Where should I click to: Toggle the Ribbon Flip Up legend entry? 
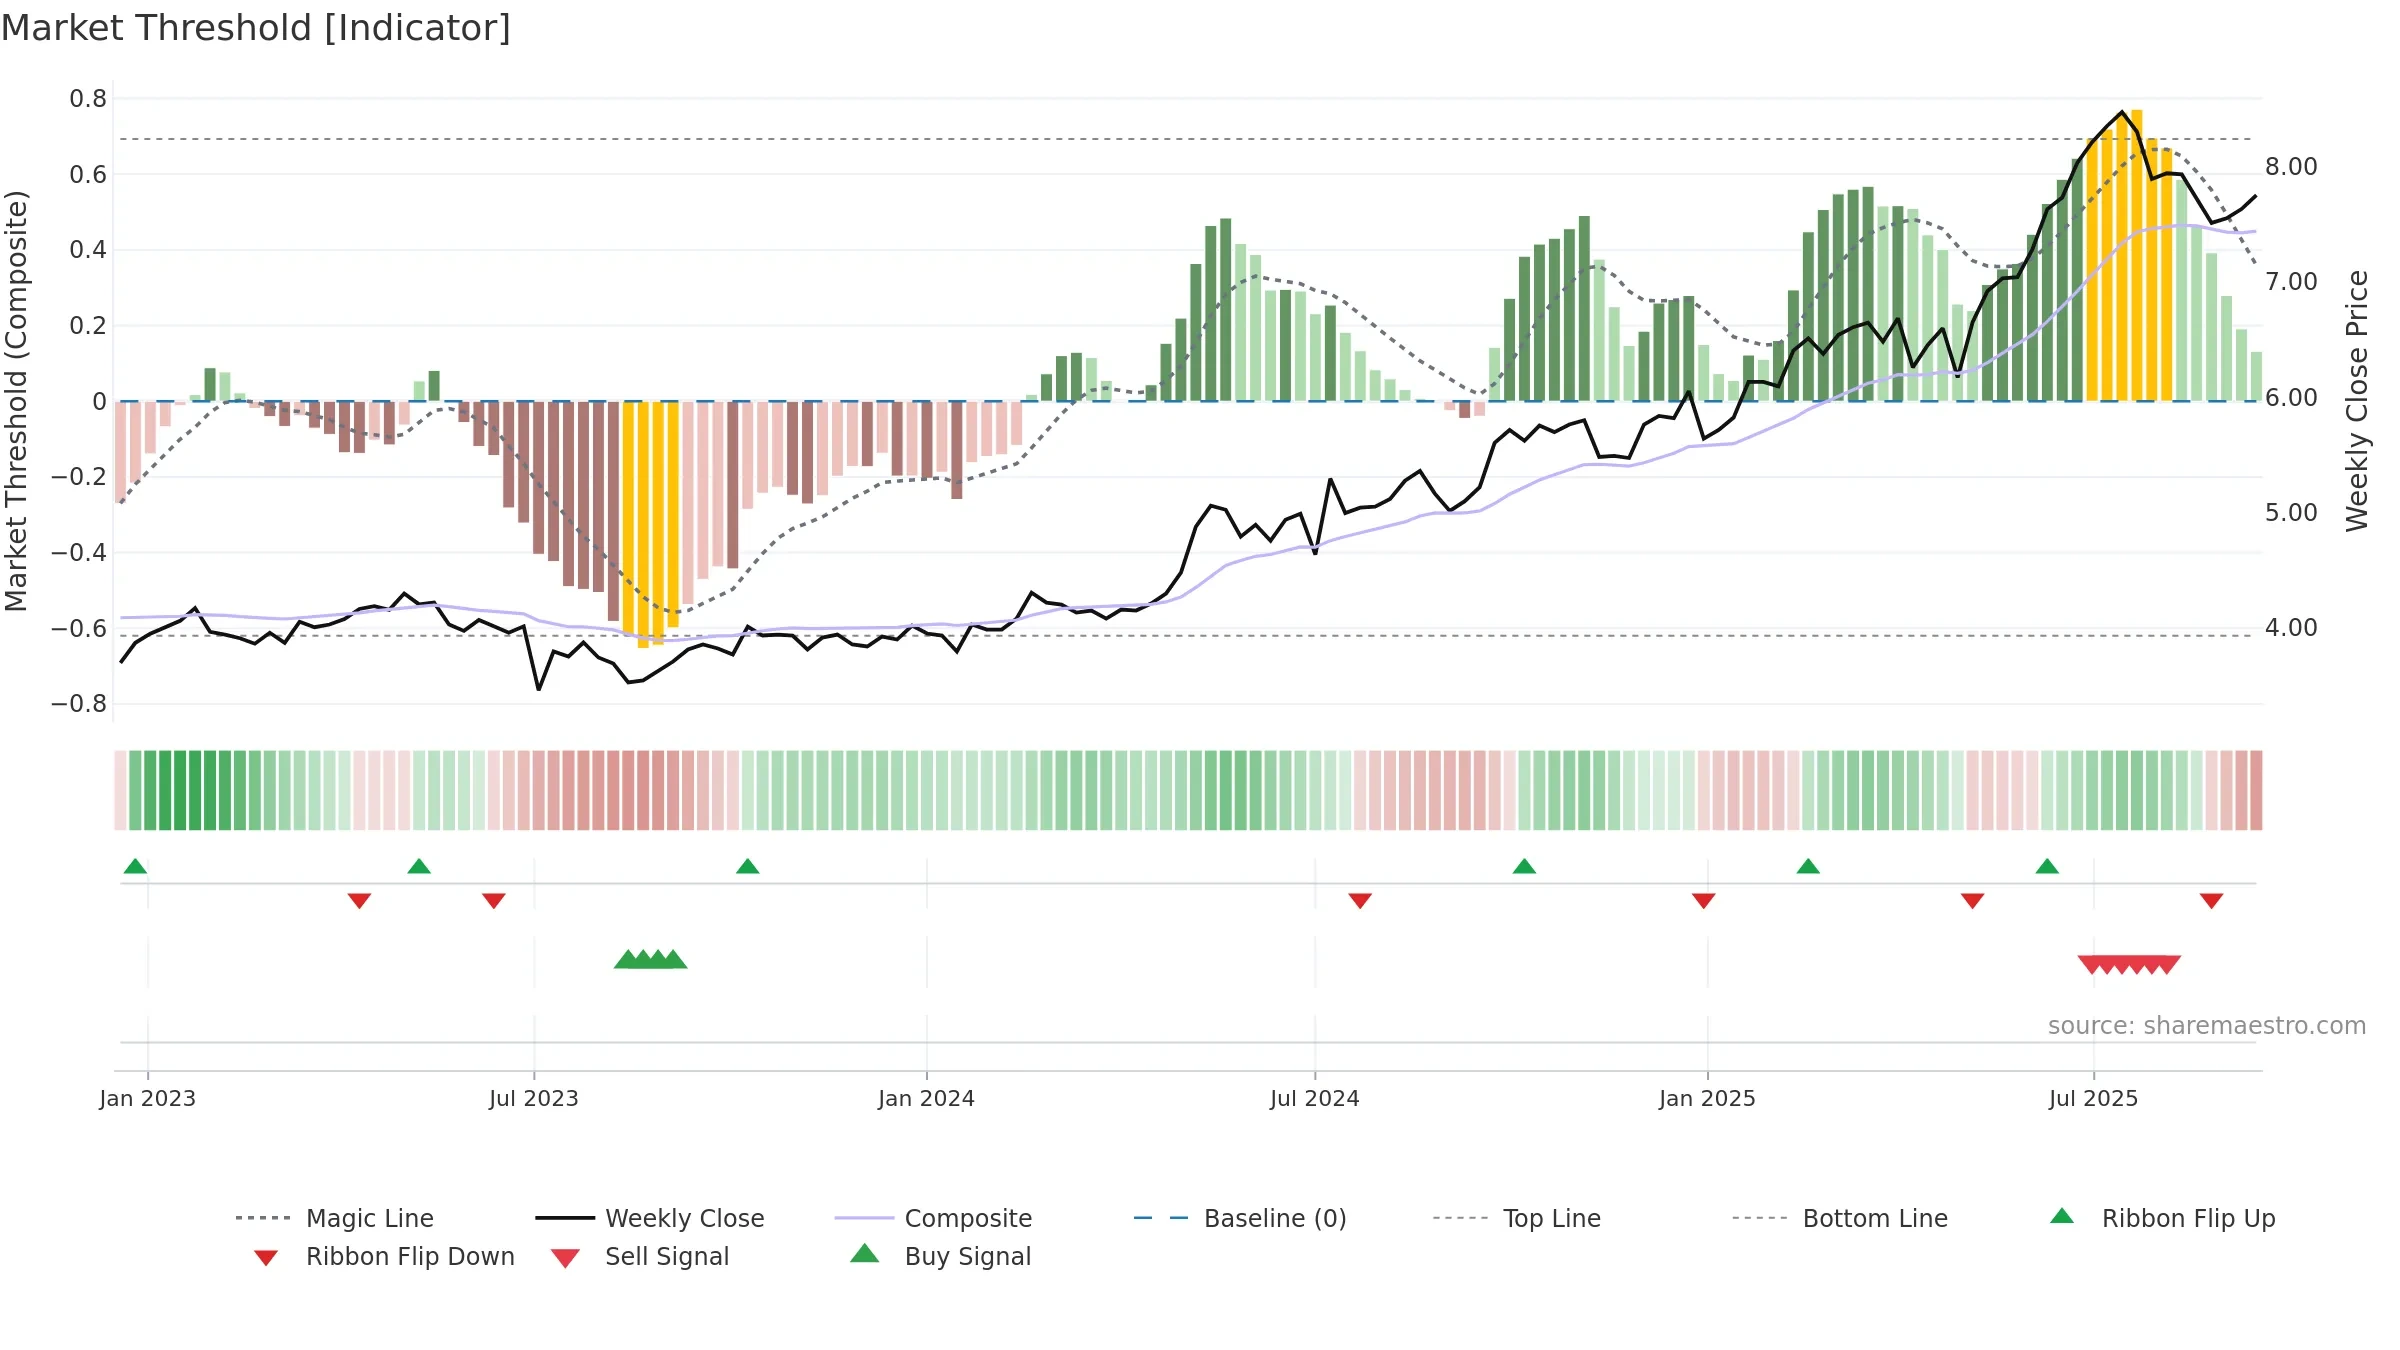[2162, 1218]
